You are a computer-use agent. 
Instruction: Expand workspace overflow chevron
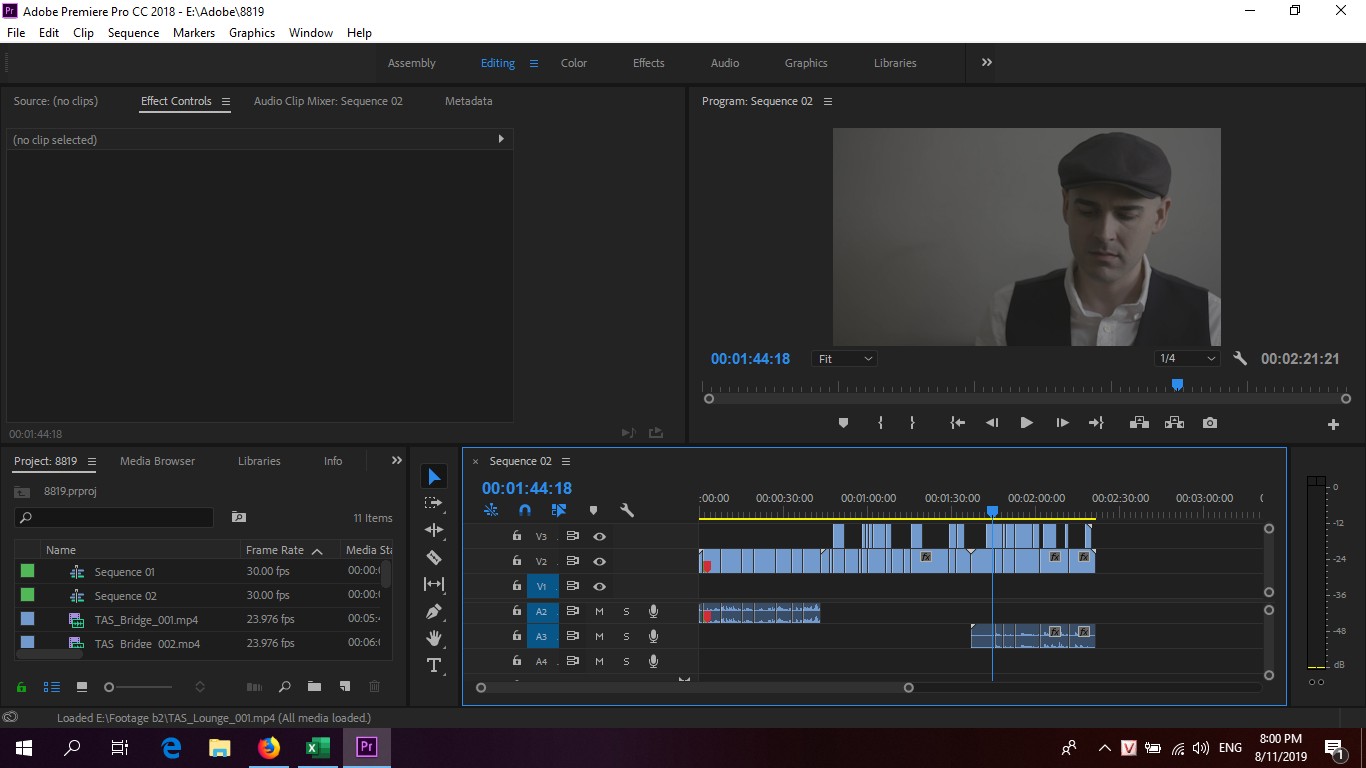click(x=987, y=62)
